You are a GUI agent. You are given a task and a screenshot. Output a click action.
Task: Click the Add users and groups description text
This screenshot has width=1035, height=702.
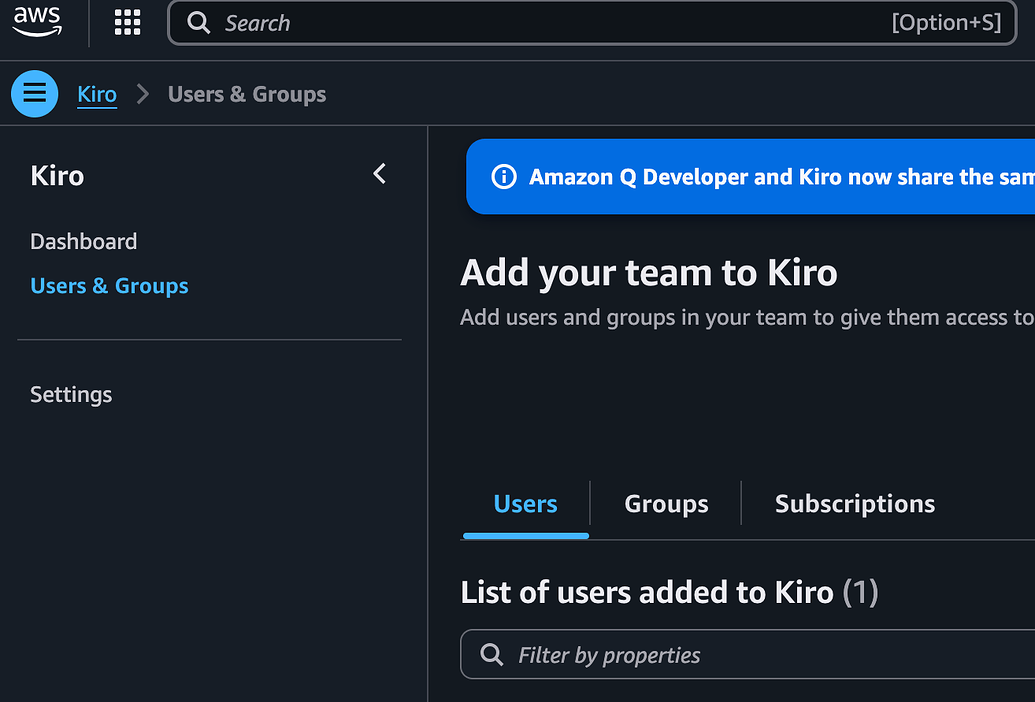747,317
